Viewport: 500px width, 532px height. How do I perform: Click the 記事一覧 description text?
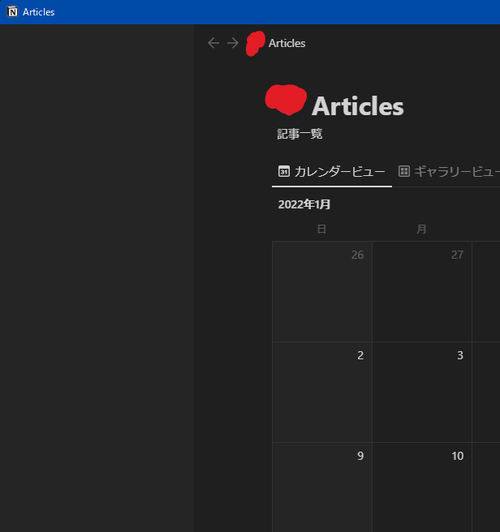(300, 134)
